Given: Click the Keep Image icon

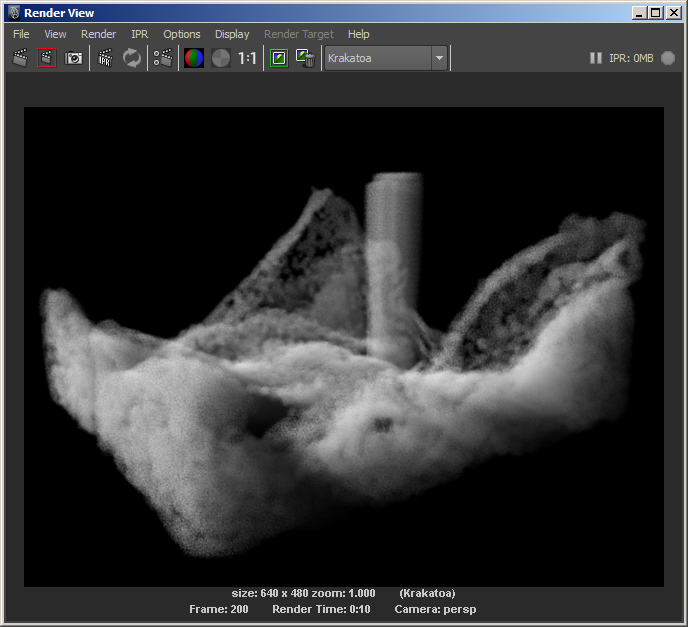Looking at the screenshot, I should 279,58.
